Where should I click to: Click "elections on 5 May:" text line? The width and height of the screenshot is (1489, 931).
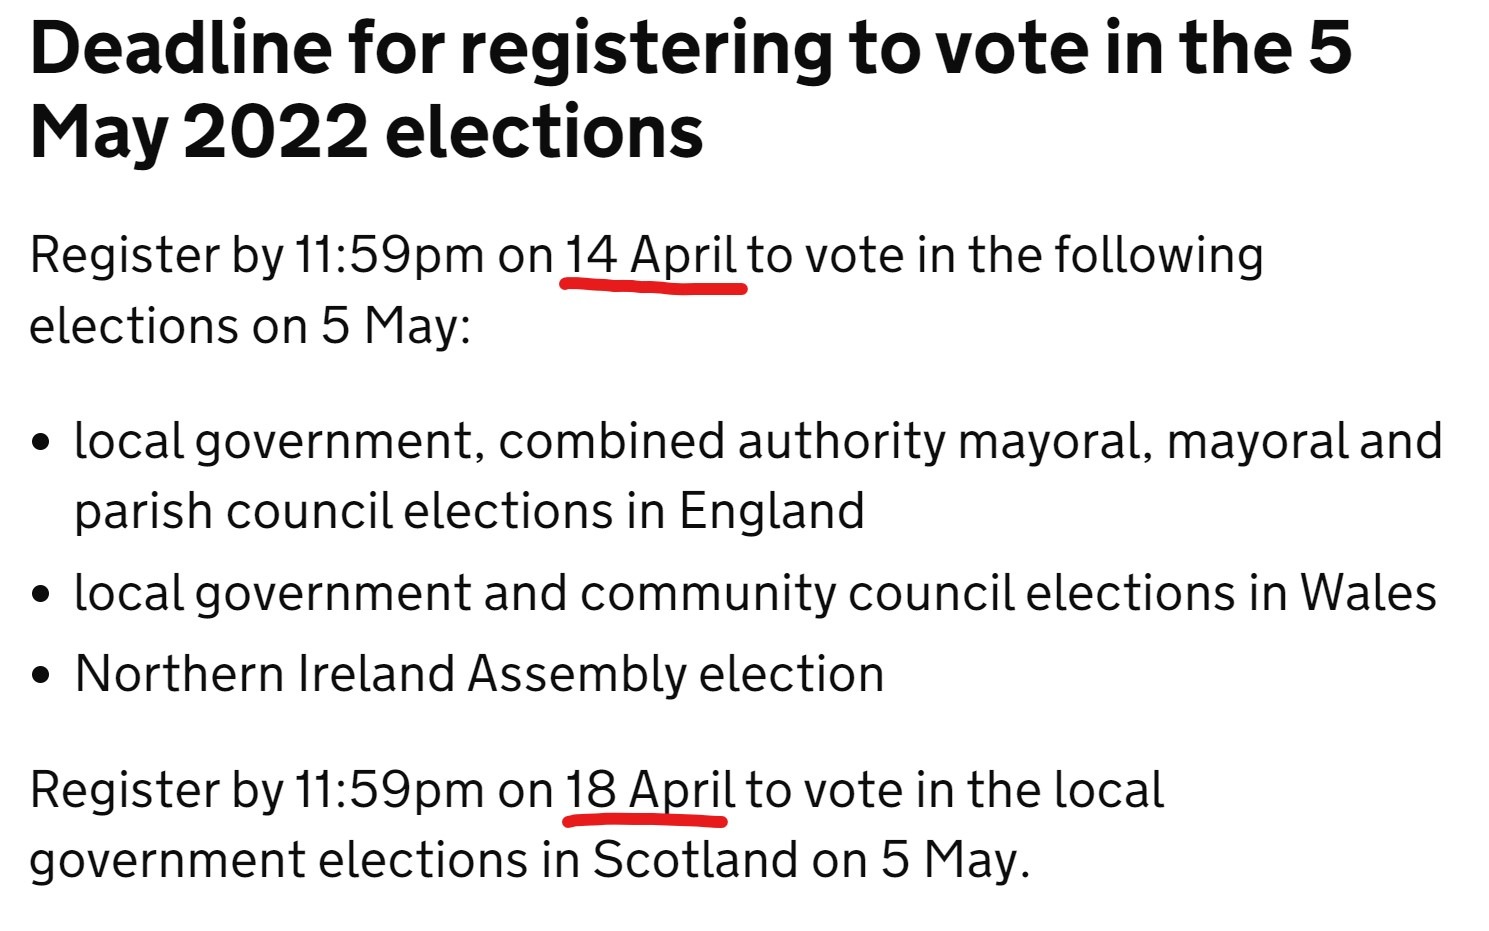tap(250, 326)
